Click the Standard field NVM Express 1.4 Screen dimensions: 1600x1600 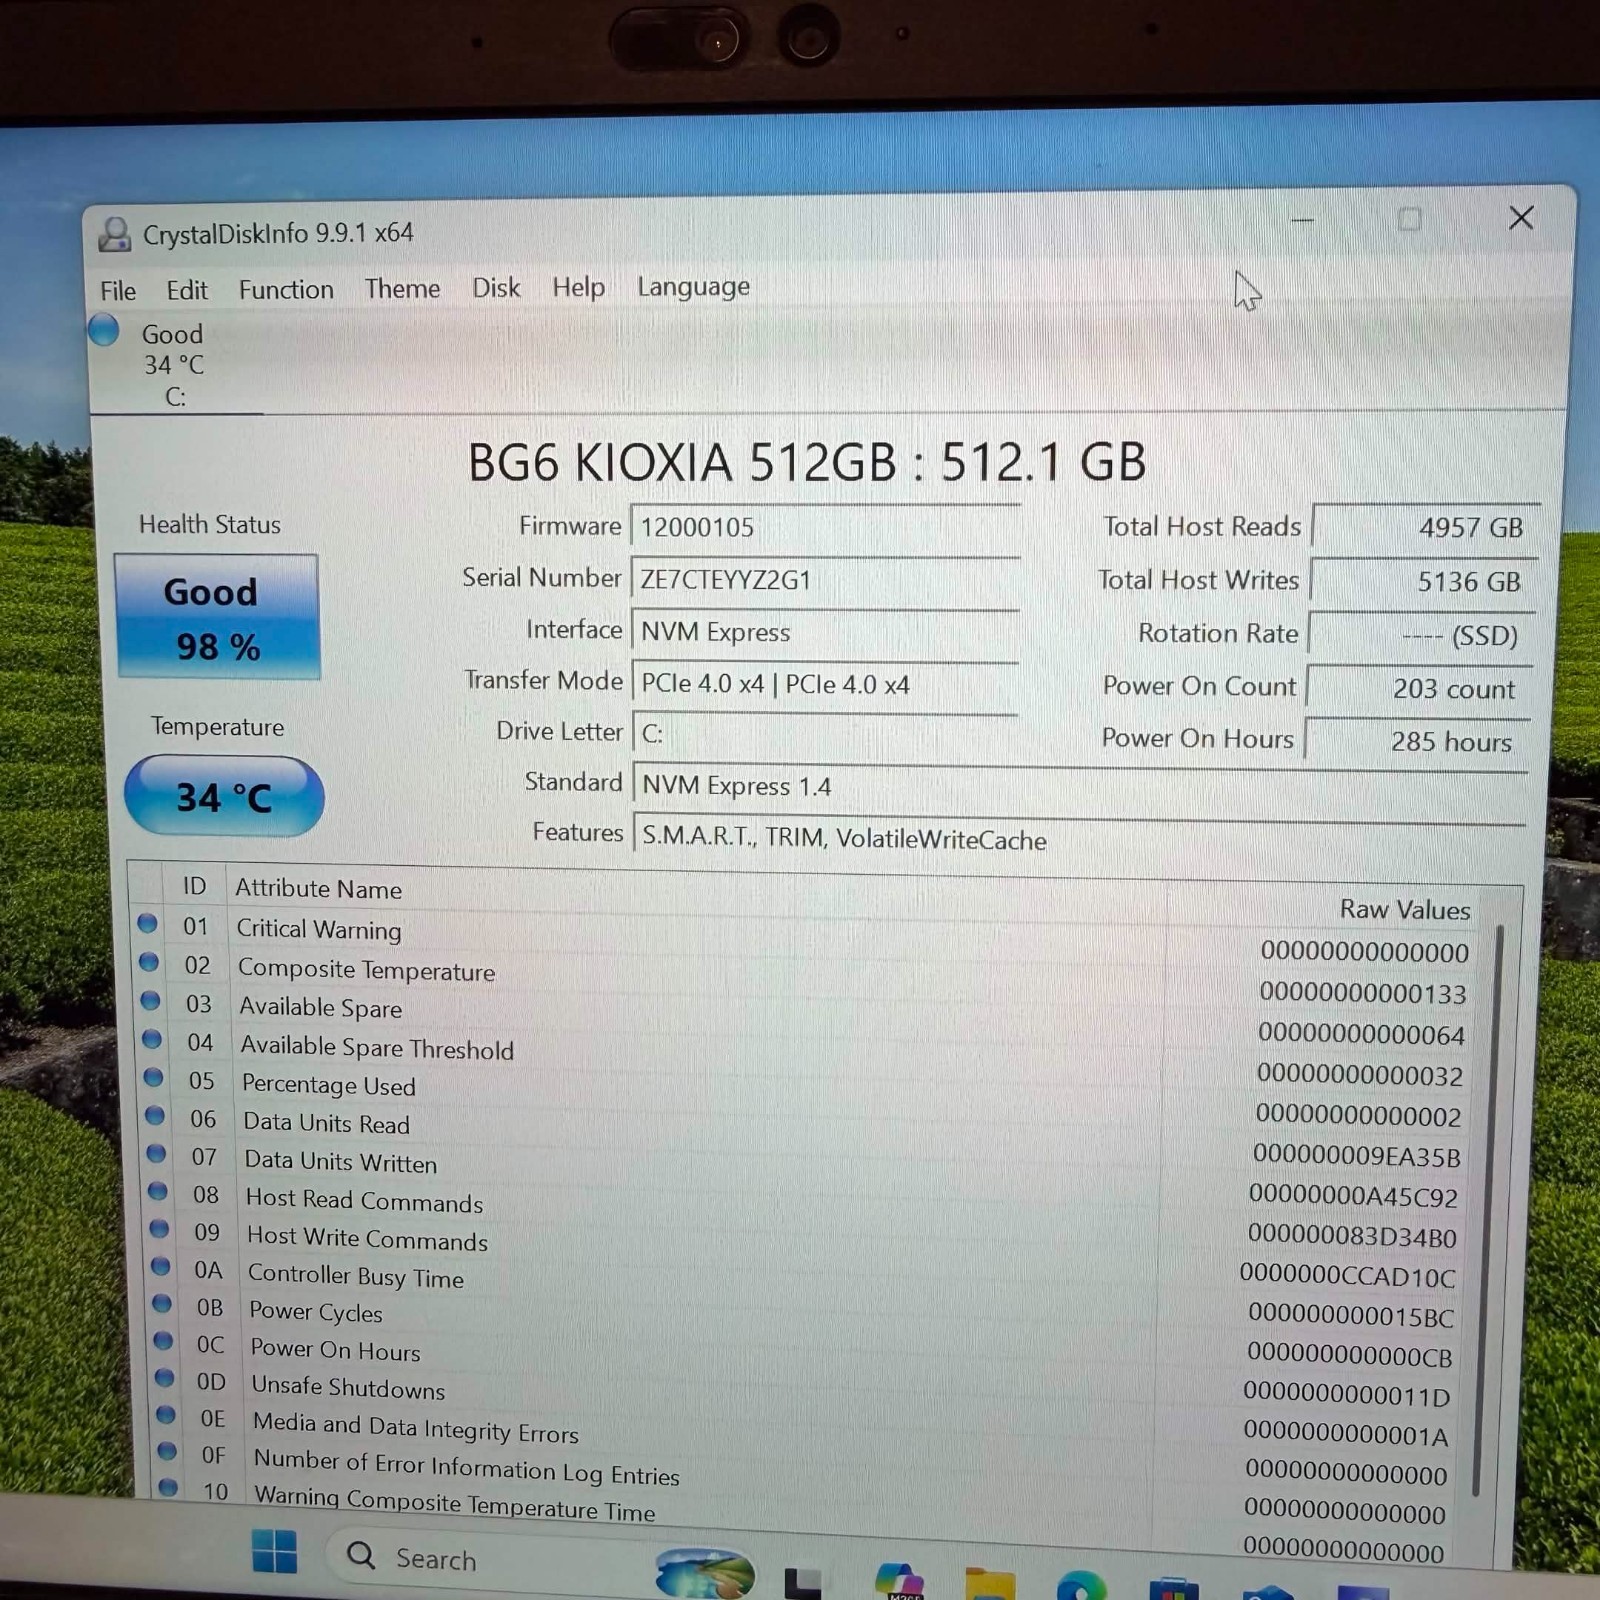pos(1080,785)
